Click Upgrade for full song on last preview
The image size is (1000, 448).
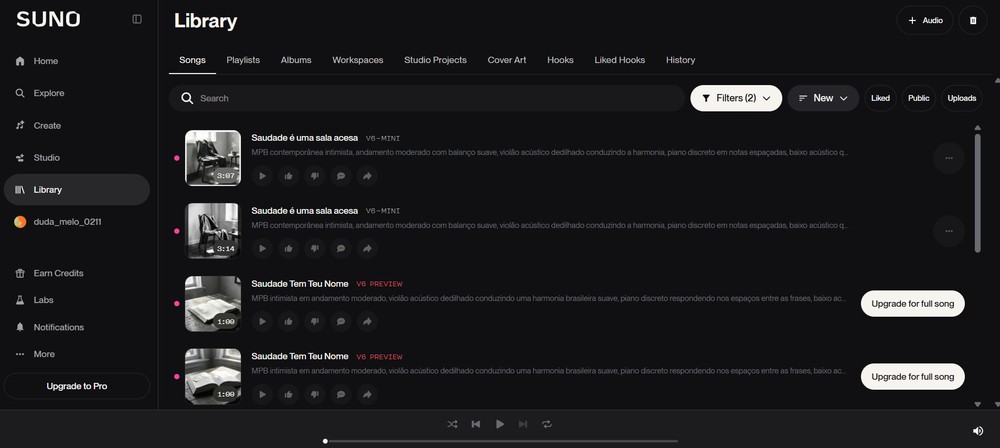[913, 377]
